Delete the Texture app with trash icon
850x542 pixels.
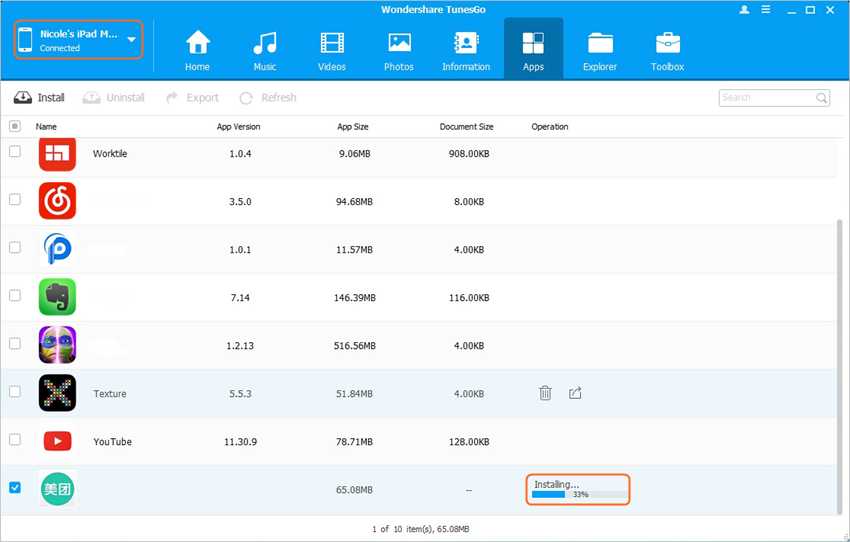click(x=545, y=393)
